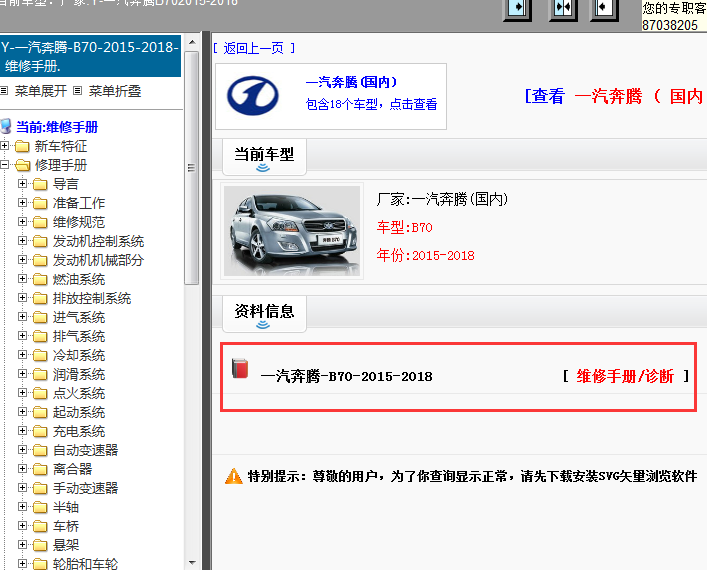Click the sidebar scrollbar up arrow

[192, 42]
